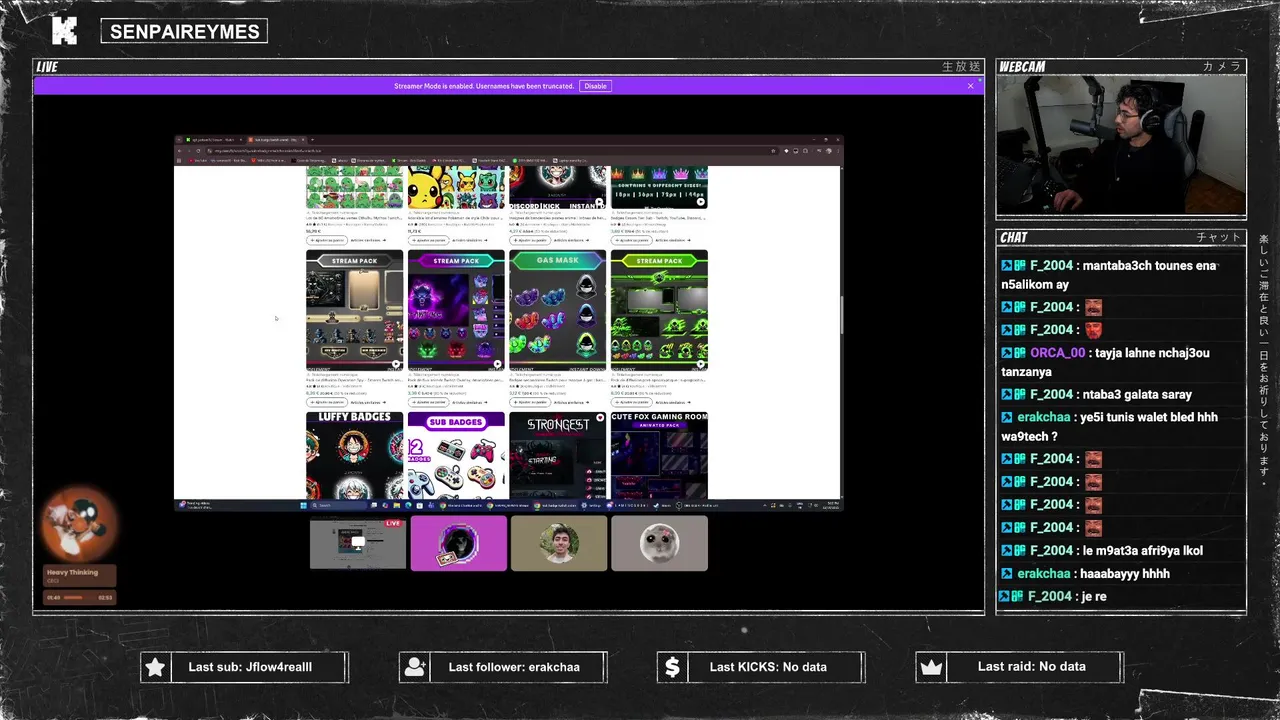
Task: Click the Kick logo in the overlay header
Action: pos(64,31)
